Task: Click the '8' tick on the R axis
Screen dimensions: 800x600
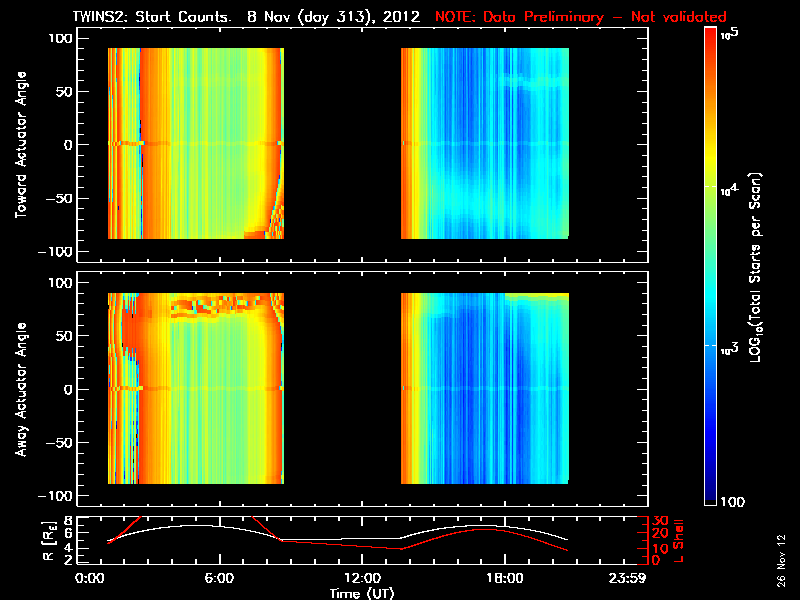Action: click(67, 520)
